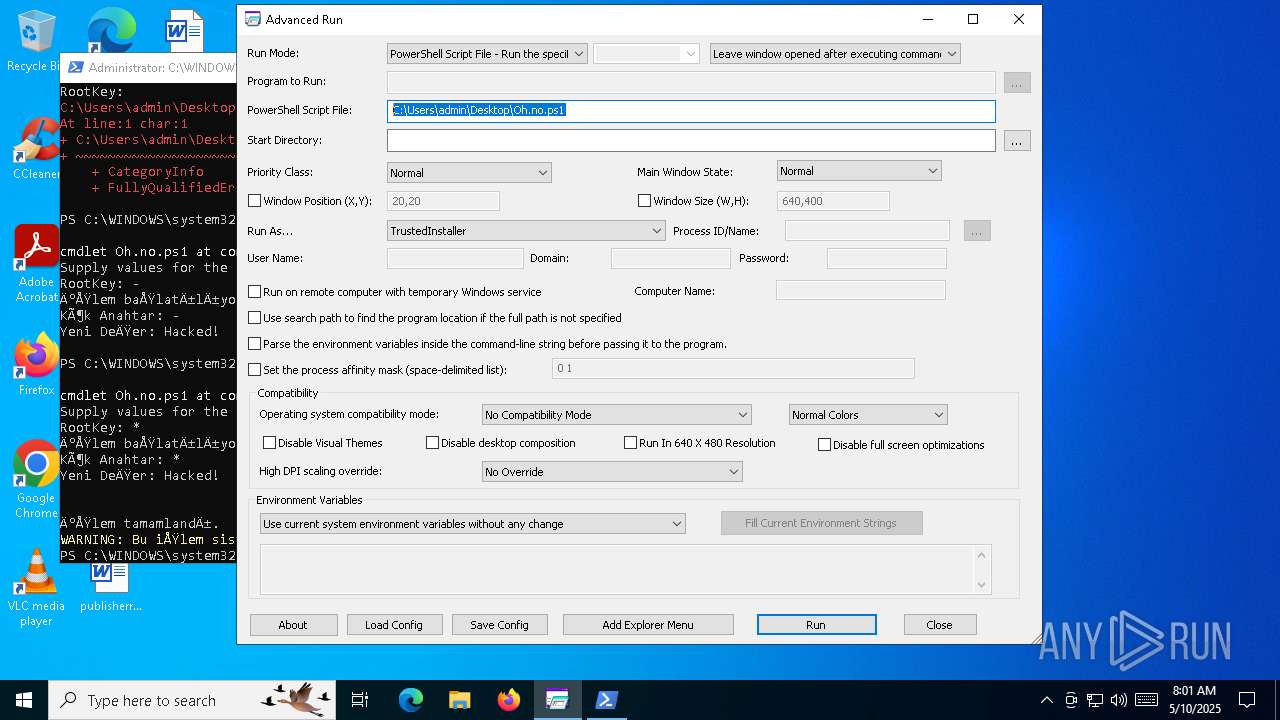Image resolution: width=1280 pixels, height=720 pixels.
Task: Open VLC media player desktop shortcut
Action: (x=37, y=588)
